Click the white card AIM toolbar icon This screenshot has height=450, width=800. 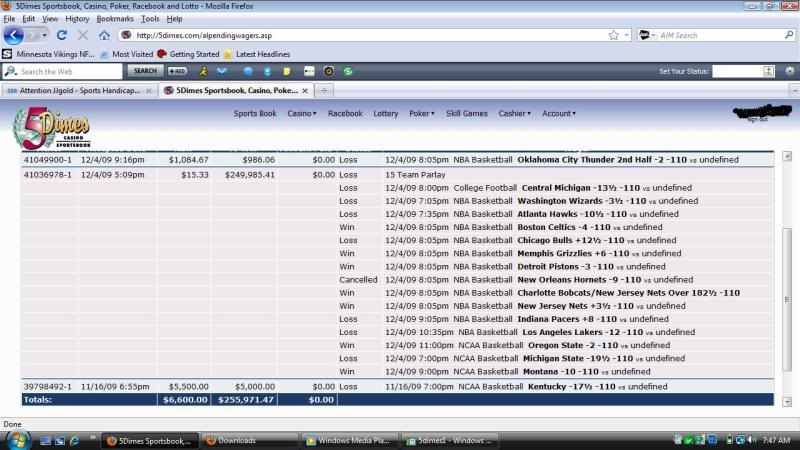309,71
